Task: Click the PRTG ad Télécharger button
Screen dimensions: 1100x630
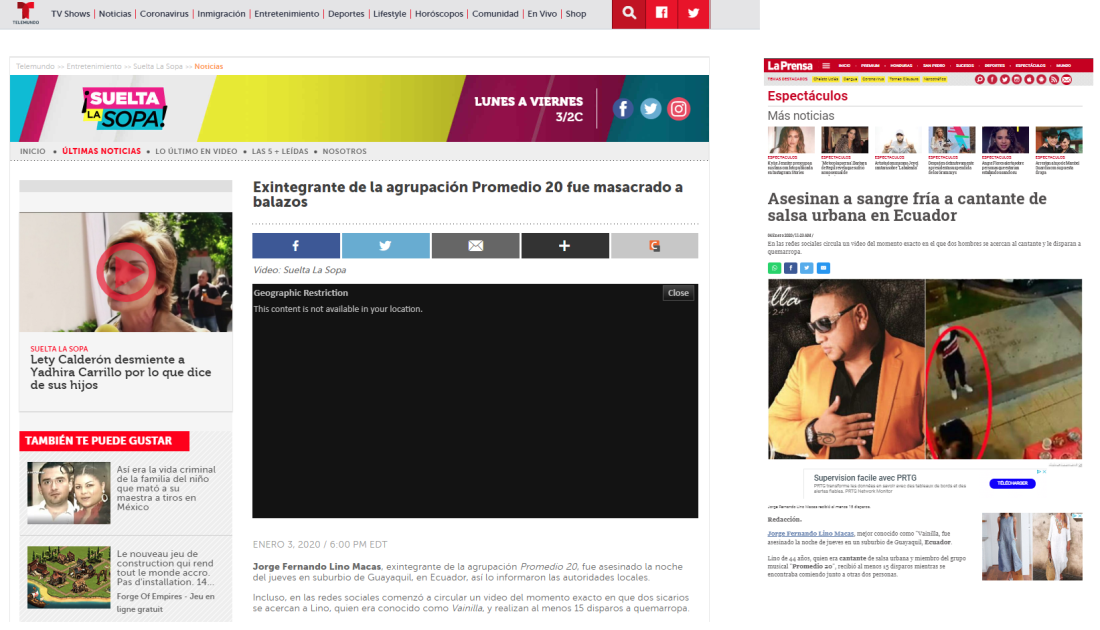Action: [1012, 483]
